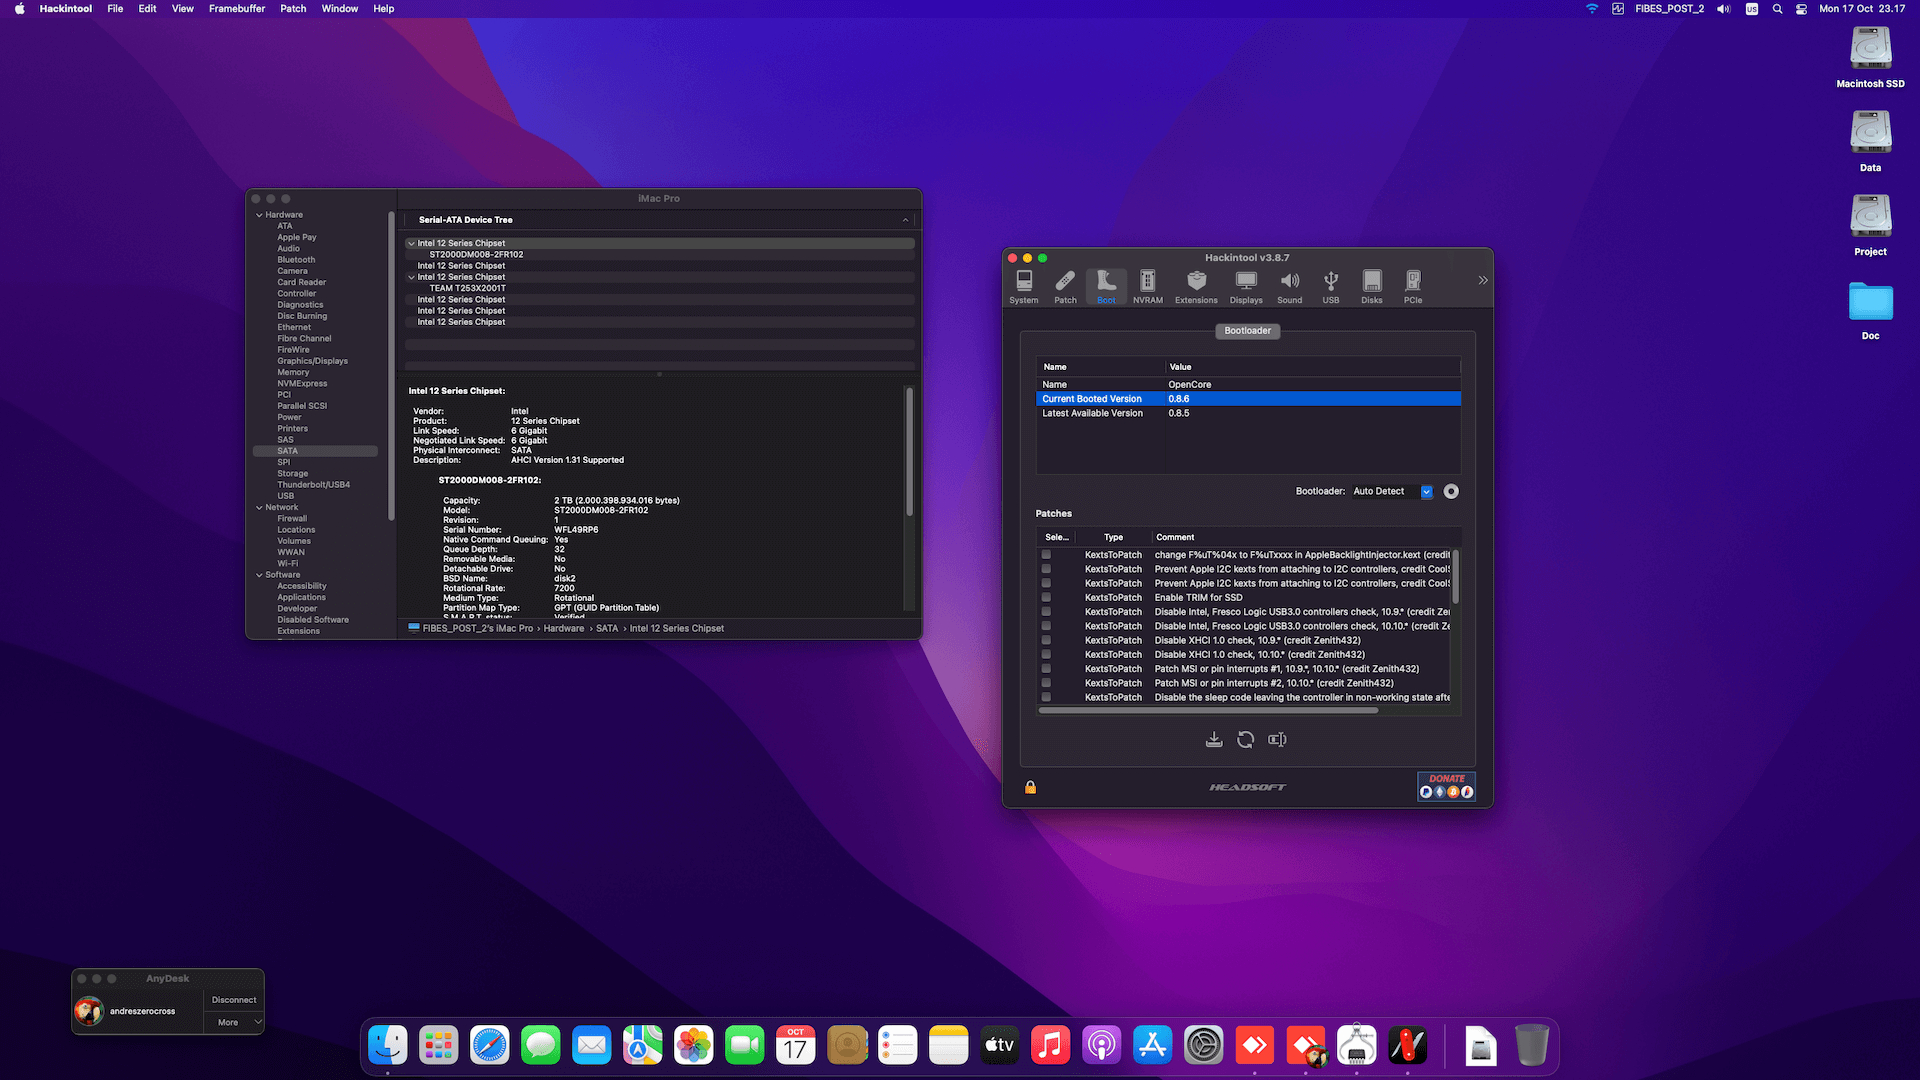Open the Patch menu in the menu bar

(293, 9)
